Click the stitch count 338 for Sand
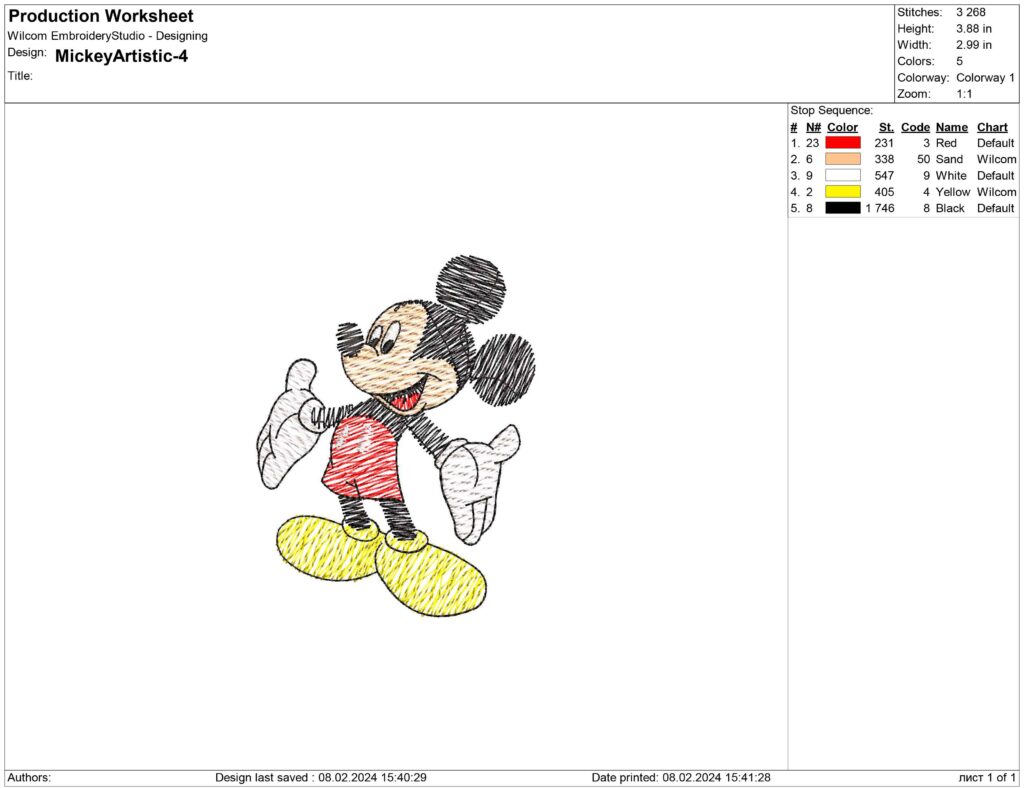Image resolution: width=1024 pixels, height=788 pixels. pos(884,159)
